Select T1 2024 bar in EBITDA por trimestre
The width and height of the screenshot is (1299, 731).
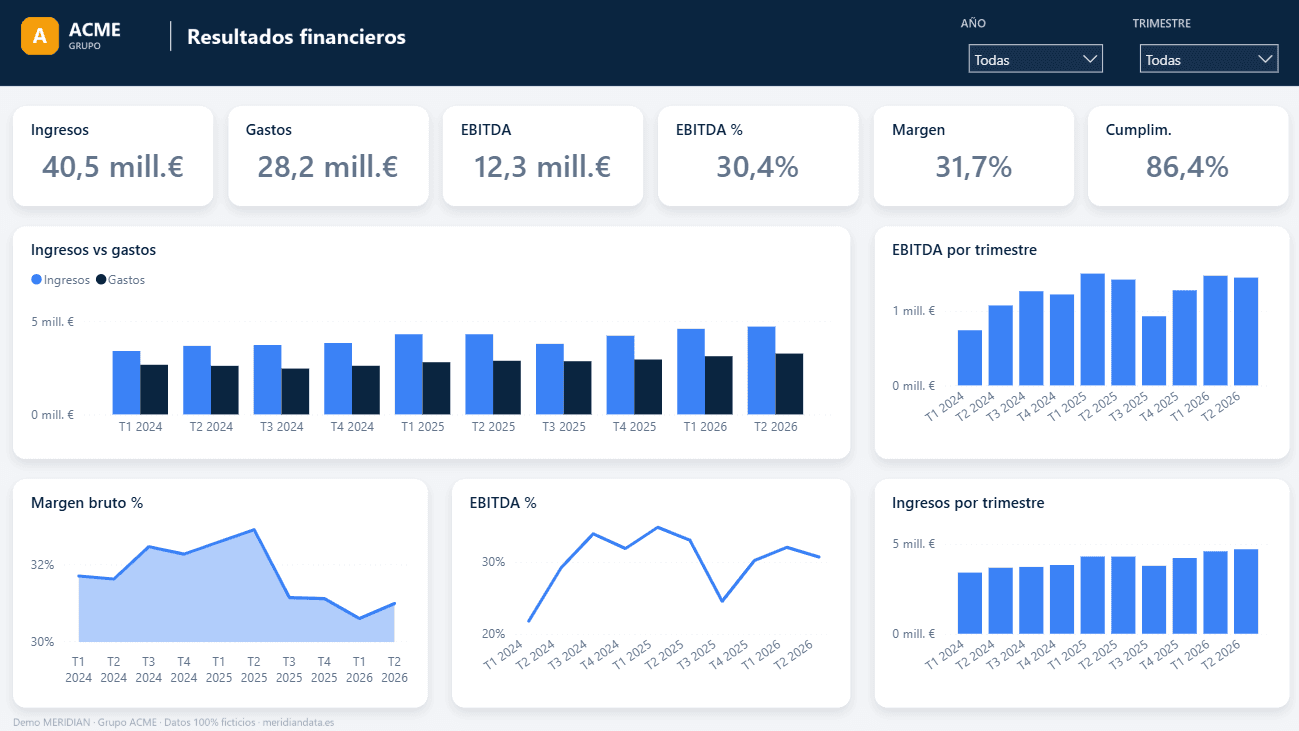(x=970, y=358)
